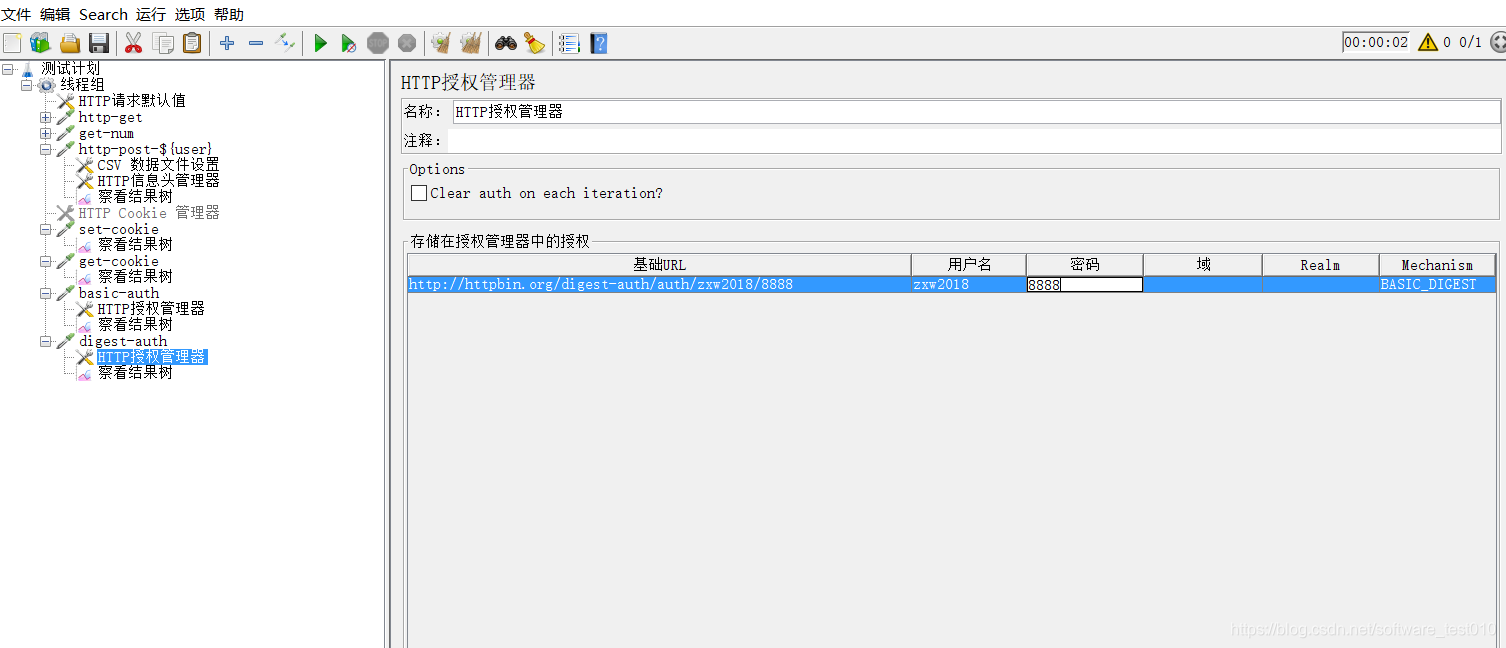
Task: Click the blue plus Expand All icon
Action: pyautogui.click(x=227, y=43)
